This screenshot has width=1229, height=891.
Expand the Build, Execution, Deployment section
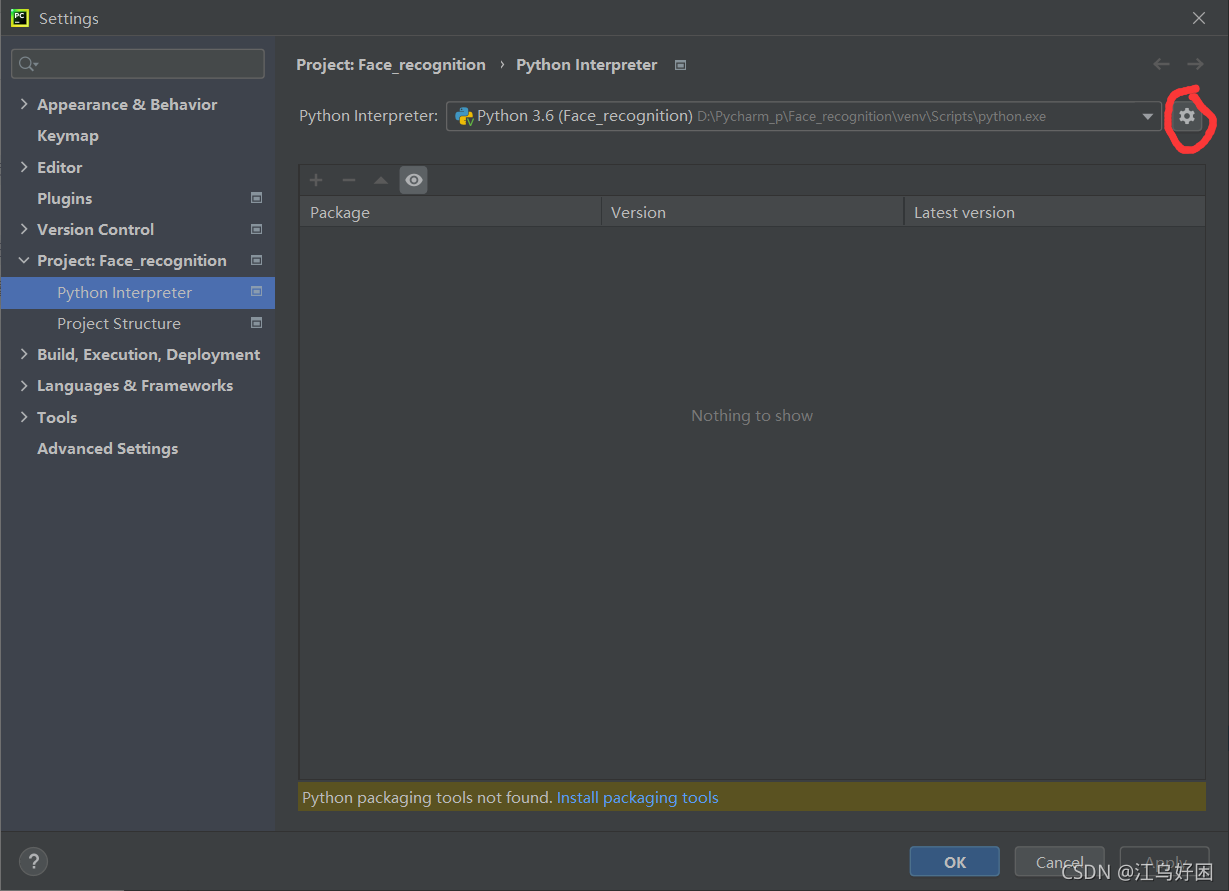[x=23, y=354]
